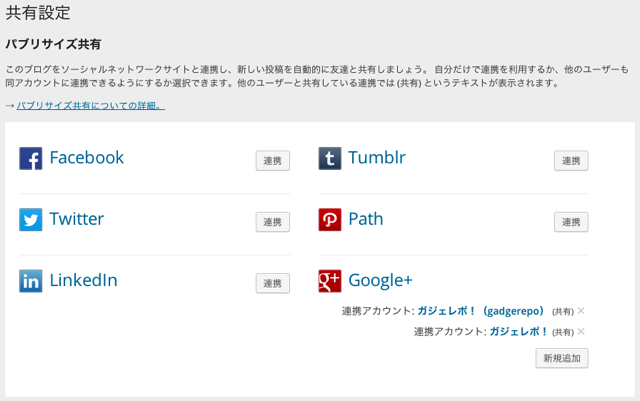
Task: Click the LinkedIn service name
Action: point(83,280)
